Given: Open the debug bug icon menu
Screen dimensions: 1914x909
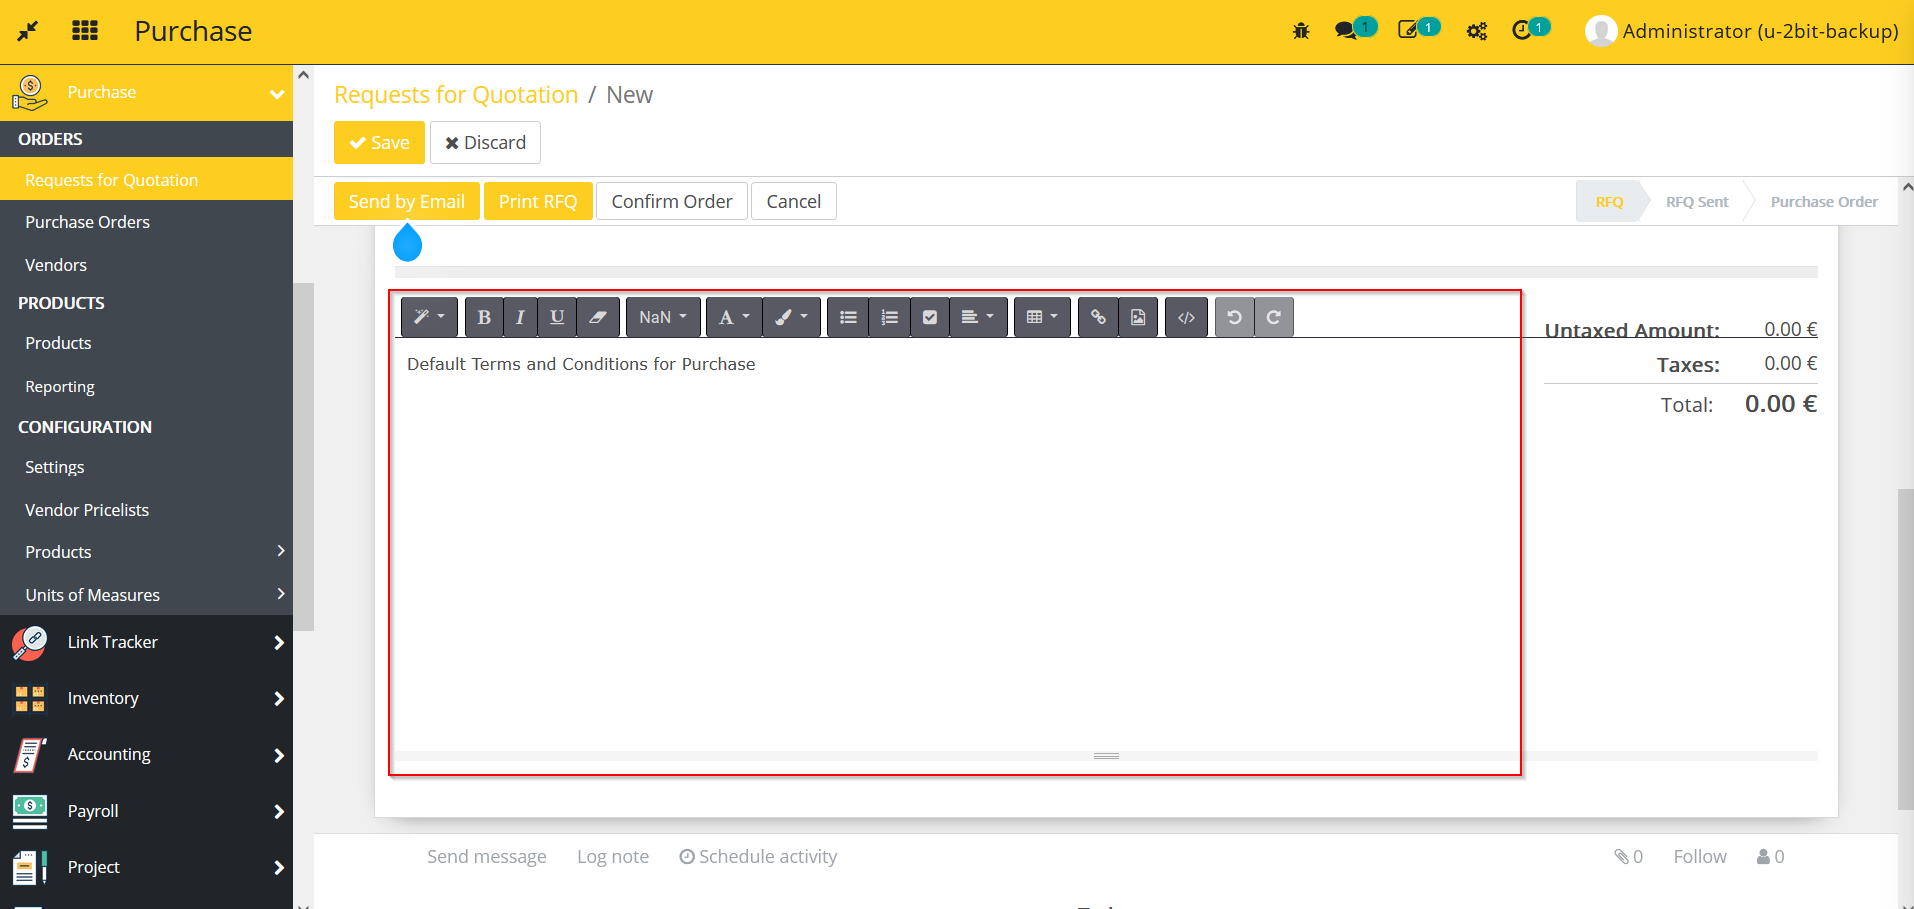Looking at the screenshot, I should pos(1301,31).
